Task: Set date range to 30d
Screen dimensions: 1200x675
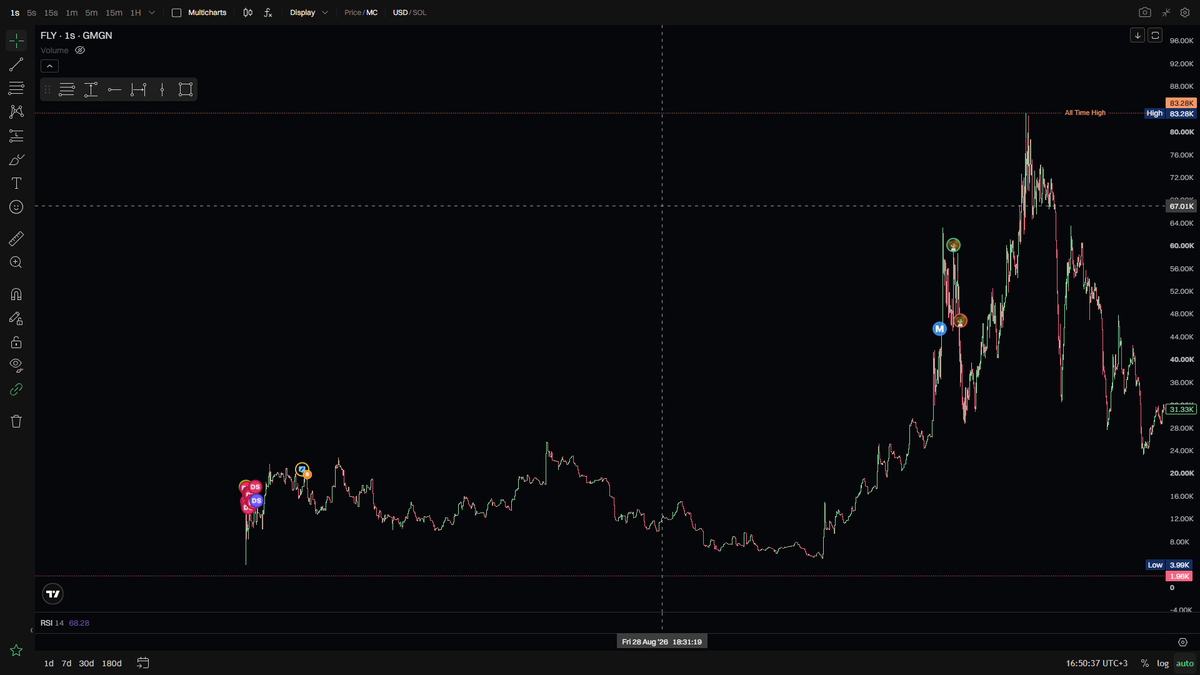Action: pyautogui.click(x=87, y=663)
